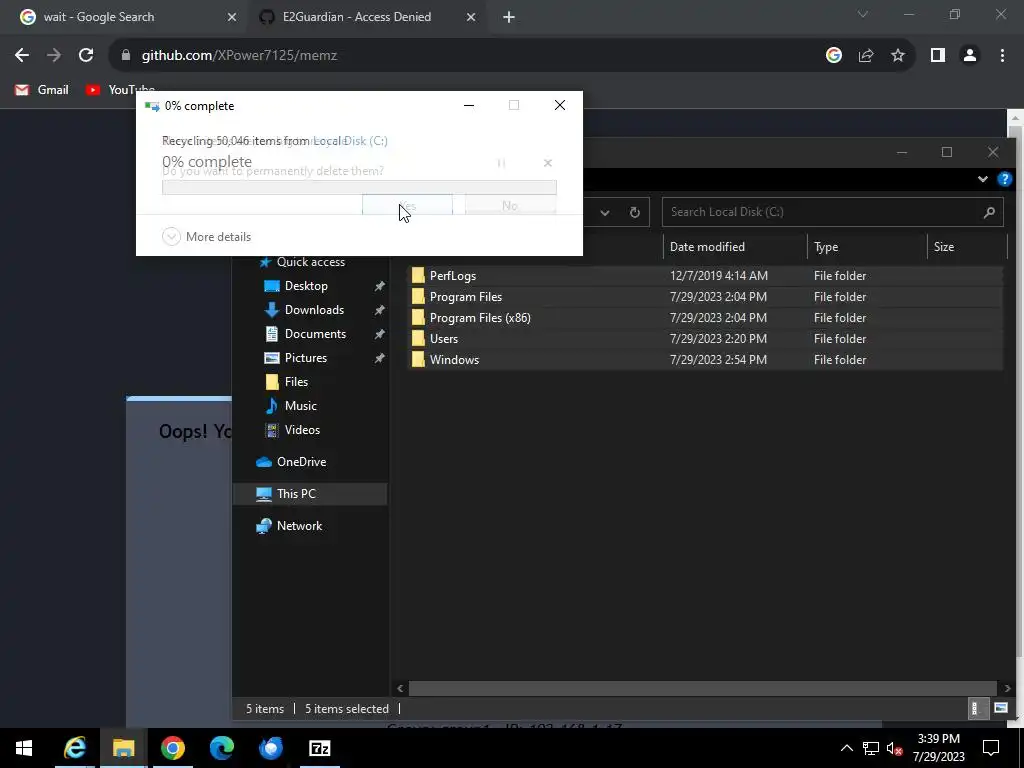Bookmark this page with the star
This screenshot has width=1024, height=768.
898,56
